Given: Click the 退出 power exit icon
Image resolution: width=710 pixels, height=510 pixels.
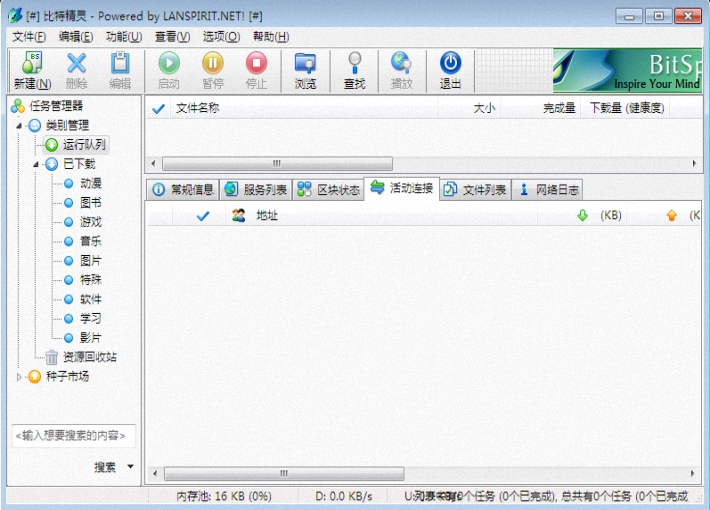Looking at the screenshot, I should click(450, 71).
